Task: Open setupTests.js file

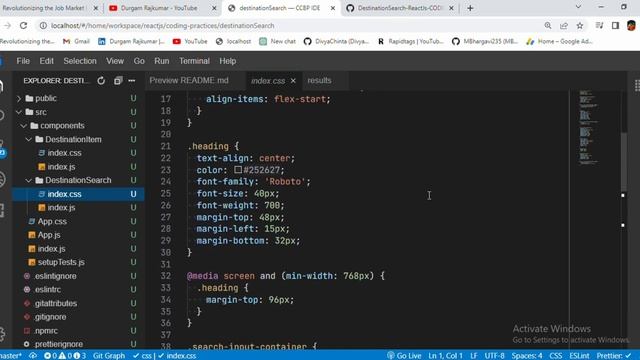Action: pos(61,262)
